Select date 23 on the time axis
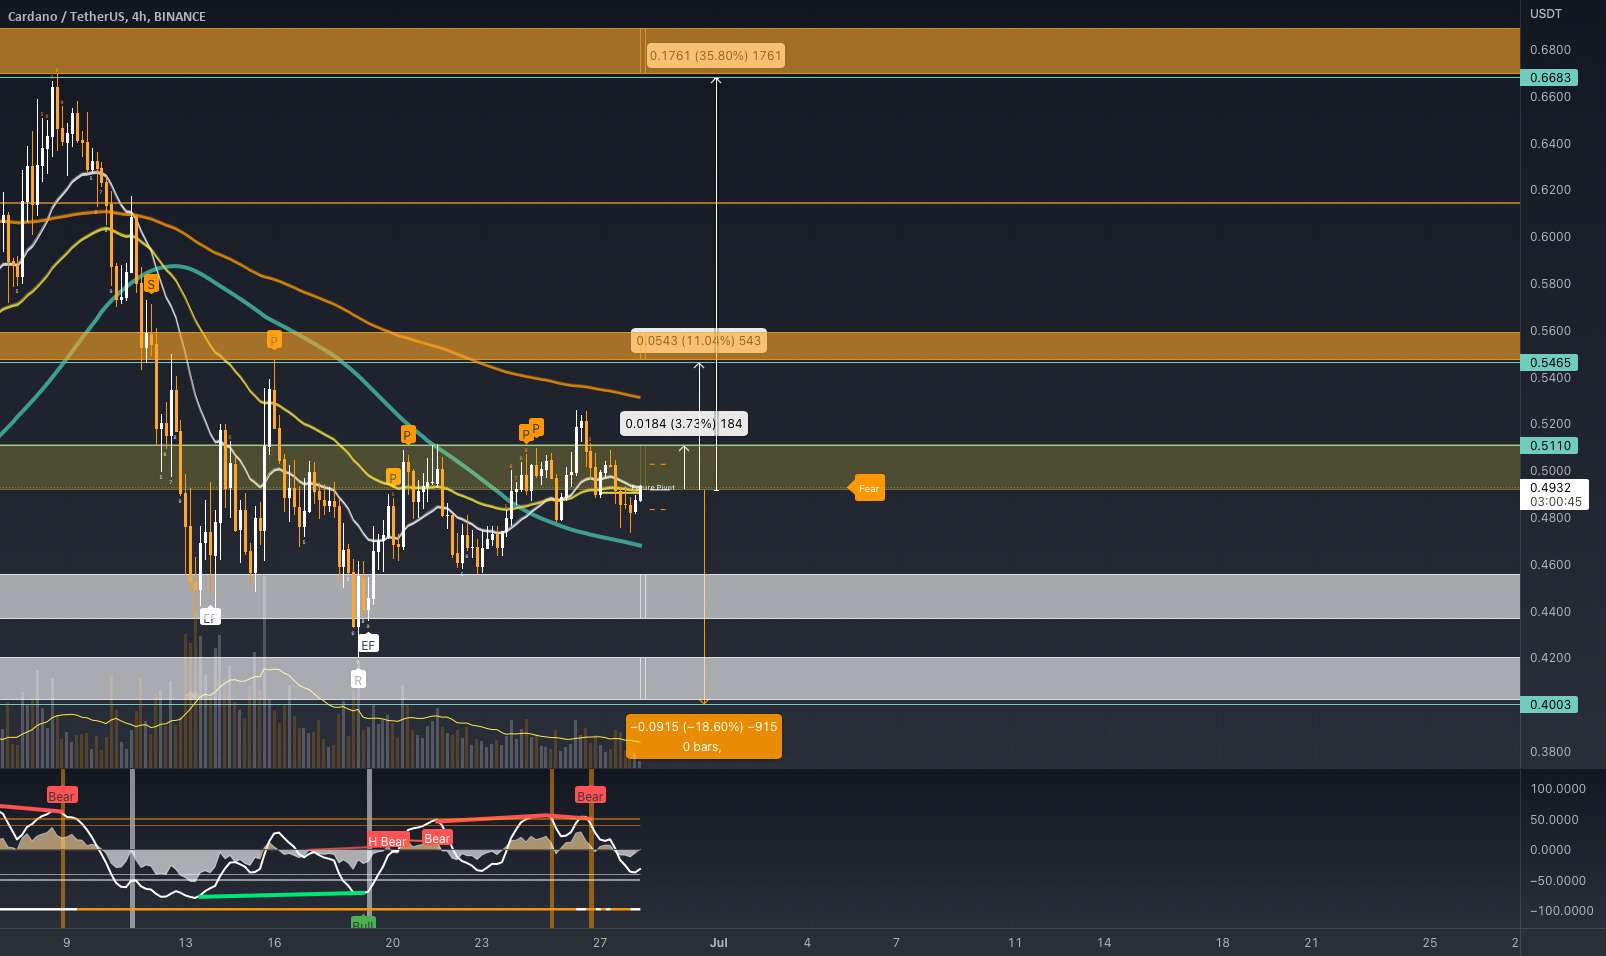The image size is (1606, 956). pyautogui.click(x=482, y=942)
